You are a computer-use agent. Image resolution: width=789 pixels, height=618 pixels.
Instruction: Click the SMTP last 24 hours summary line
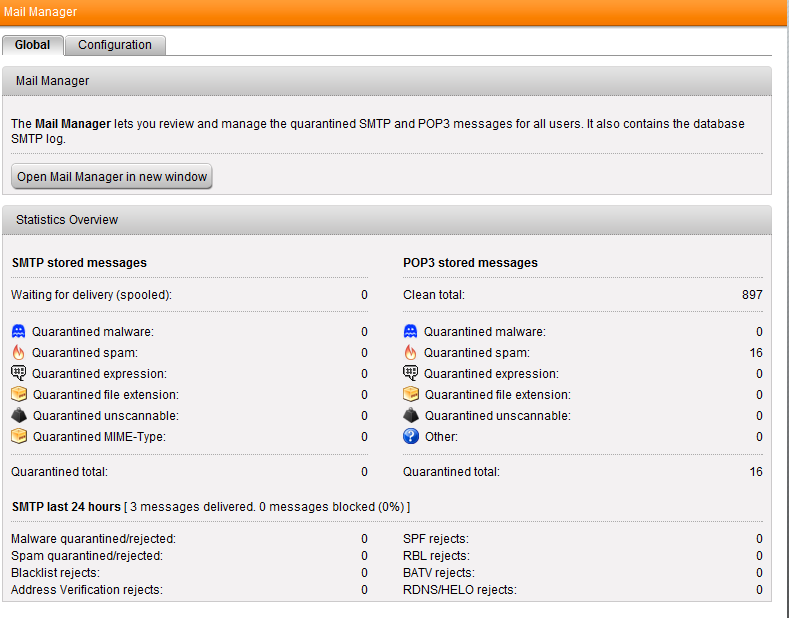(210, 507)
